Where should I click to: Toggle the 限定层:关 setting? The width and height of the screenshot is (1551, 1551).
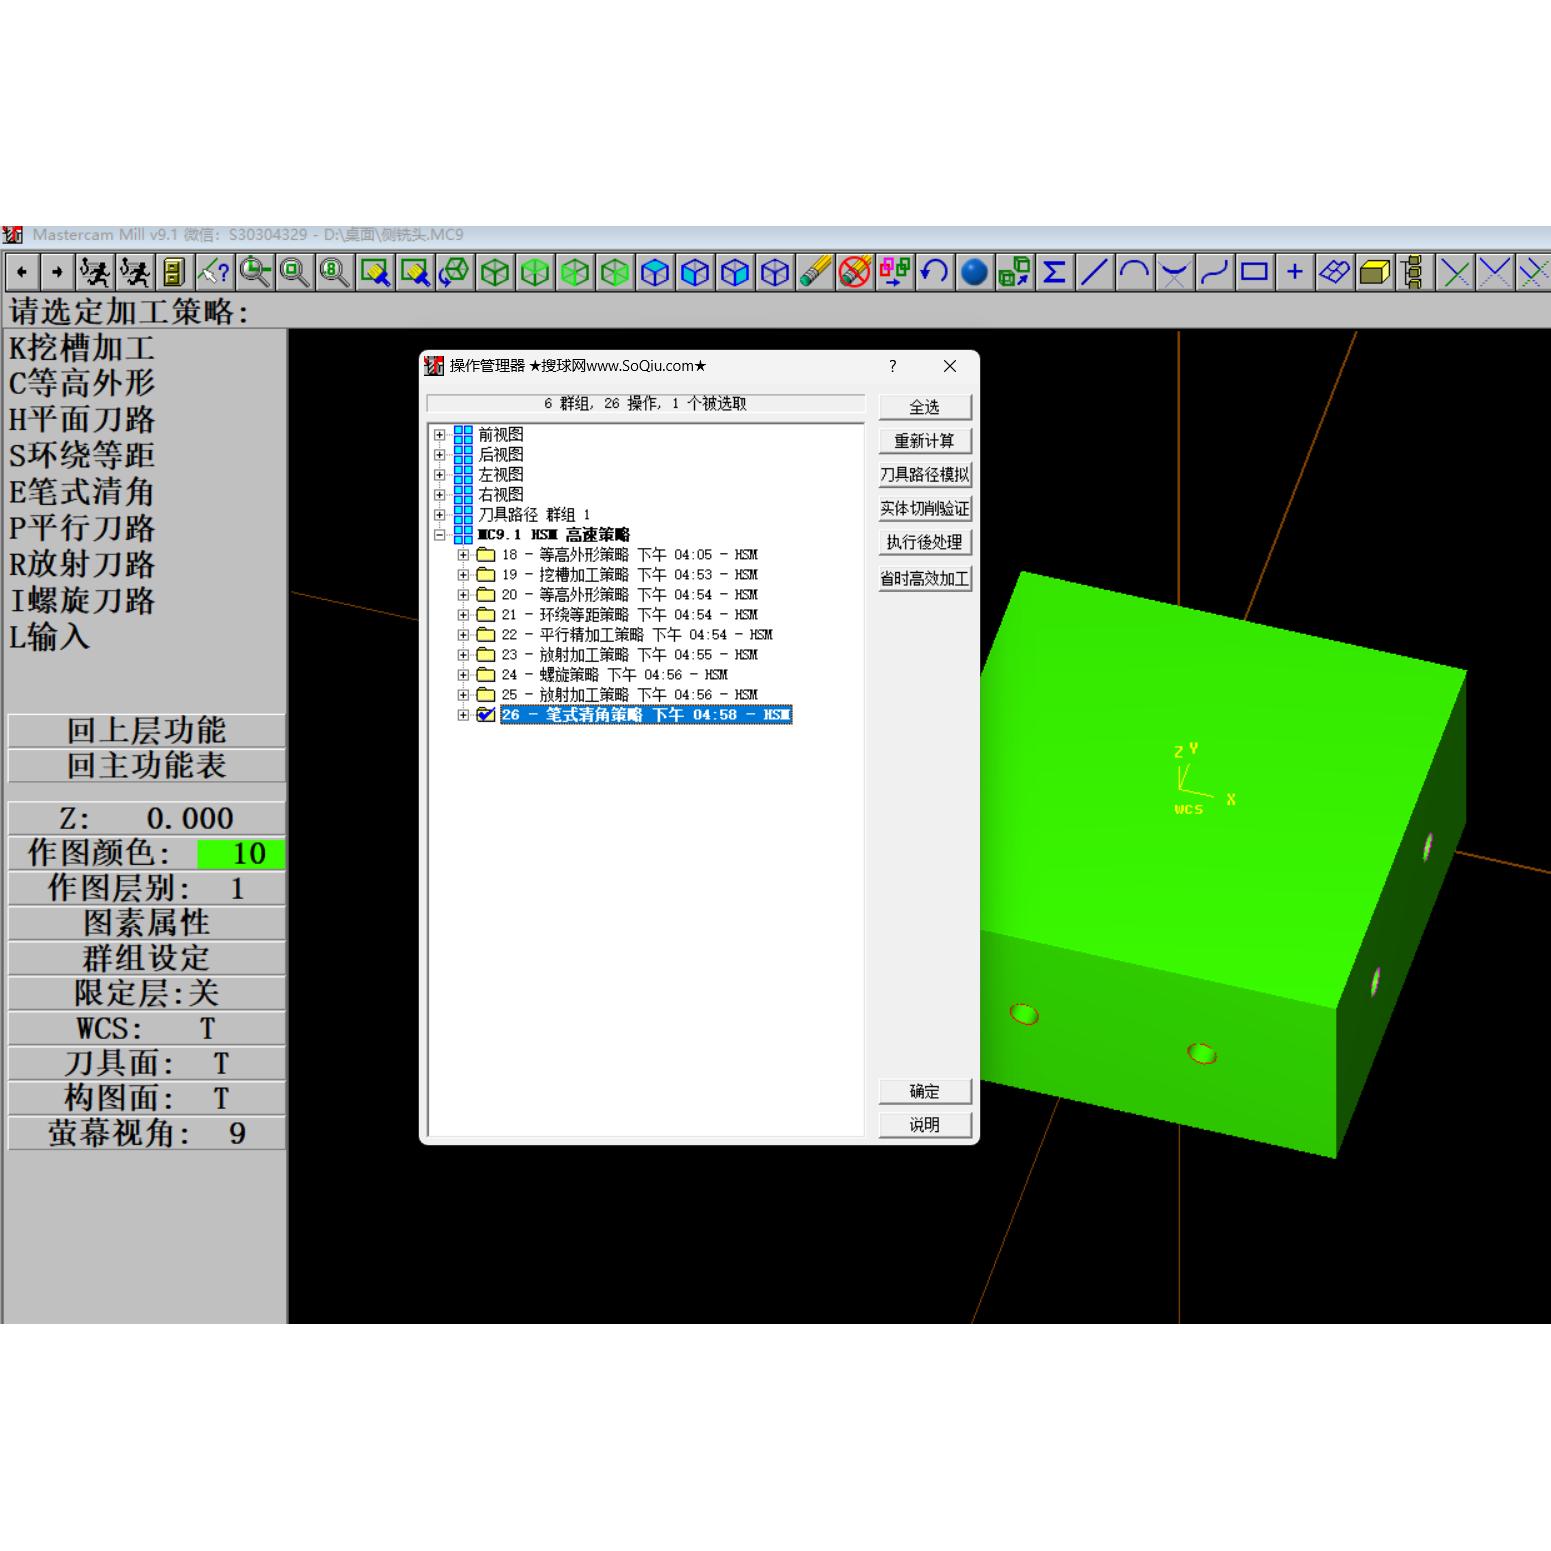click(146, 993)
